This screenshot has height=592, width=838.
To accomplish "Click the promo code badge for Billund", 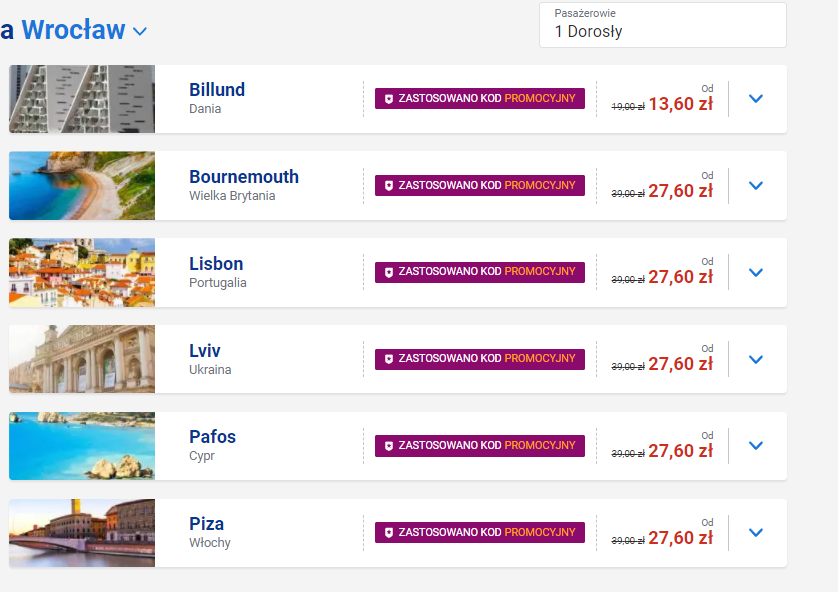I will 480,98.
